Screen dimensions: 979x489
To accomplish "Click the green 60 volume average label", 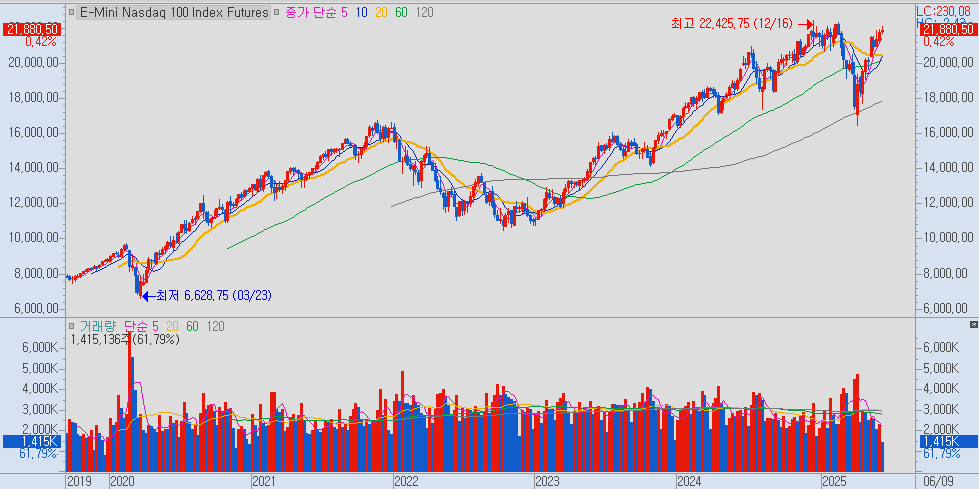I will (192, 326).
